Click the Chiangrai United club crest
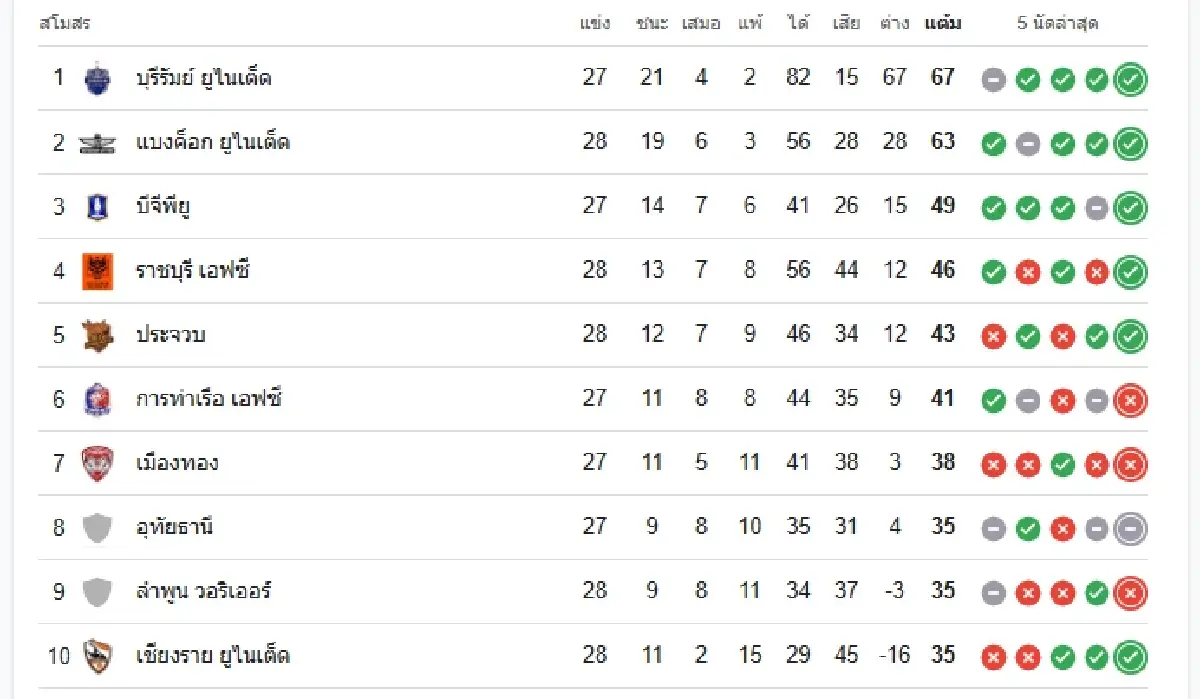1200x699 pixels. [97, 656]
